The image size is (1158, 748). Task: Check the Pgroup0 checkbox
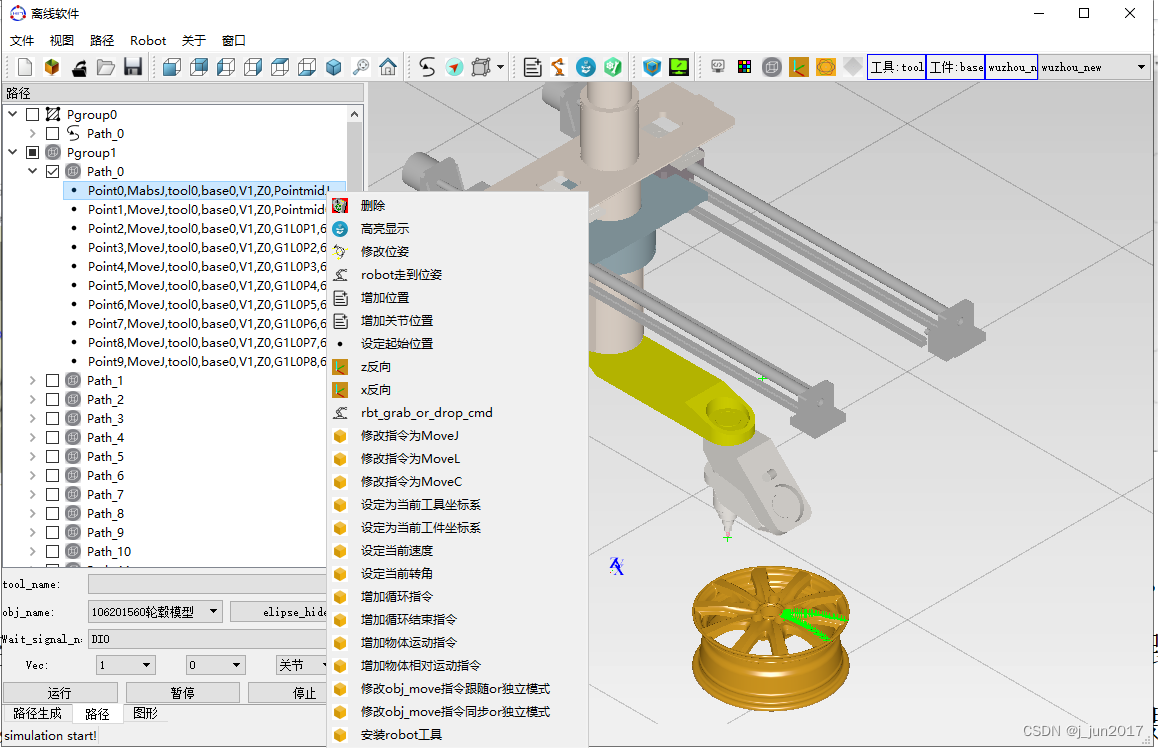point(33,115)
